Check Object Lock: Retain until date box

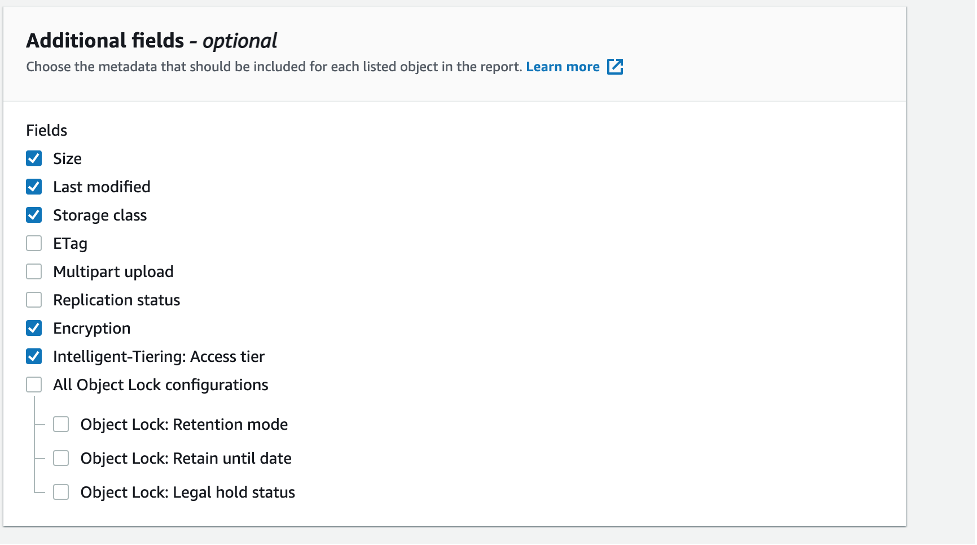click(61, 458)
